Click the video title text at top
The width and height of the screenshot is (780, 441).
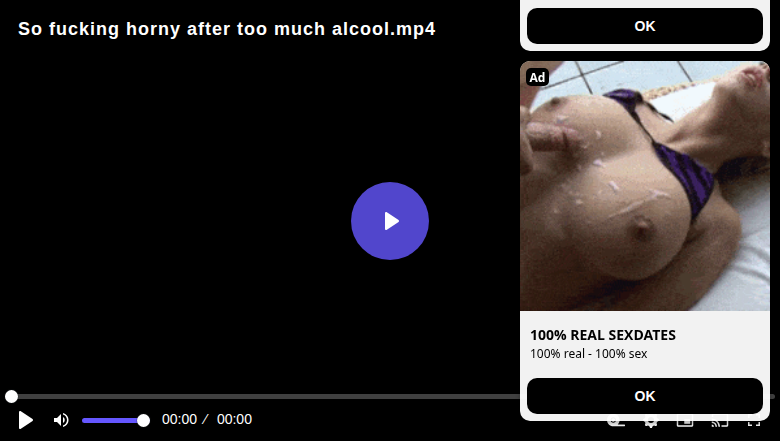pyautogui.click(x=227, y=29)
